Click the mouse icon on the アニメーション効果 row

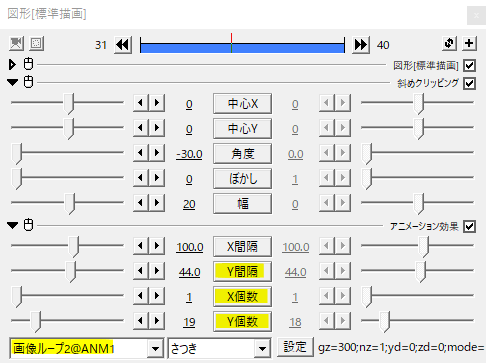29,225
